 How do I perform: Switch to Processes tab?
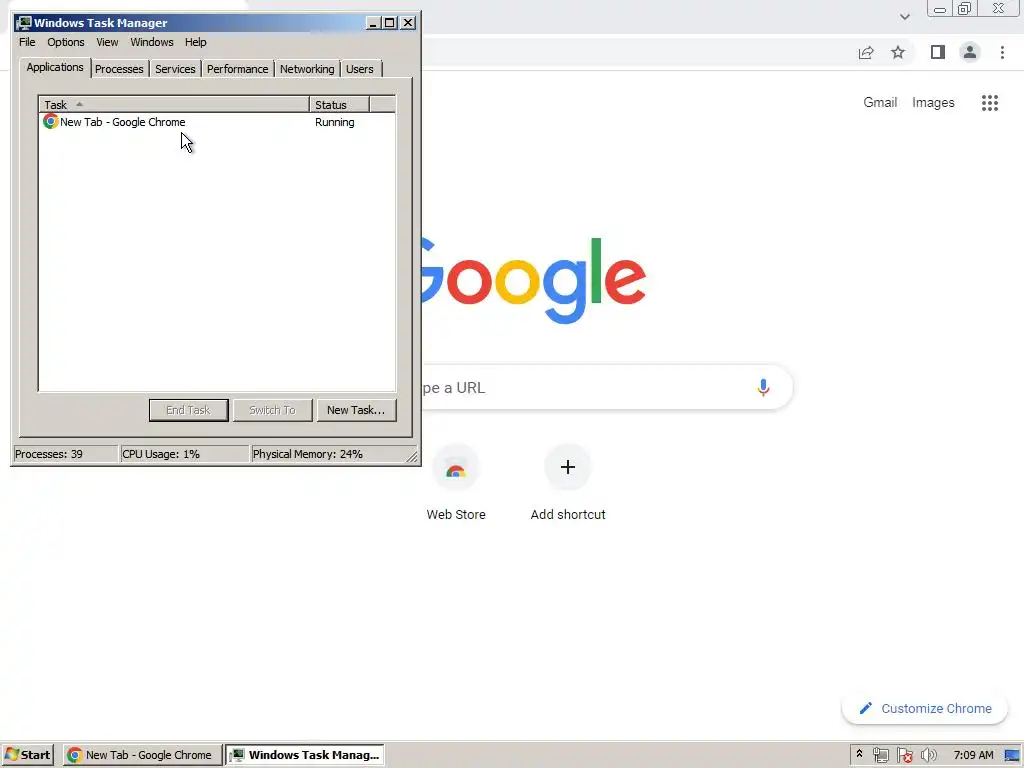pos(119,69)
